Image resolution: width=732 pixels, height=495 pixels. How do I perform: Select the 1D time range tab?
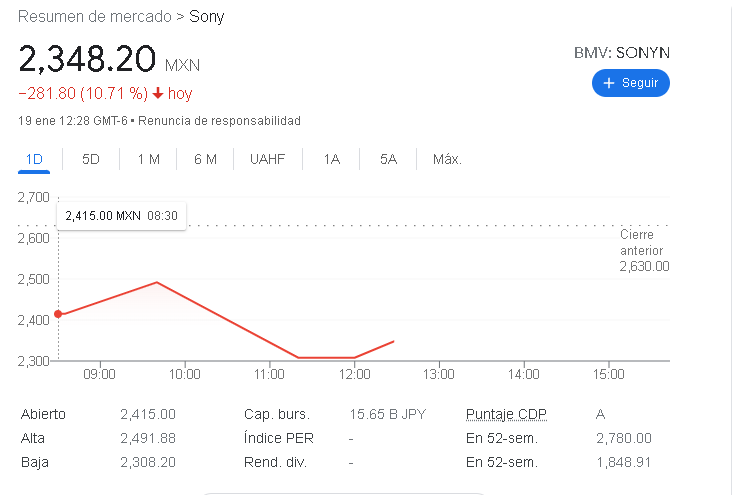(x=34, y=159)
